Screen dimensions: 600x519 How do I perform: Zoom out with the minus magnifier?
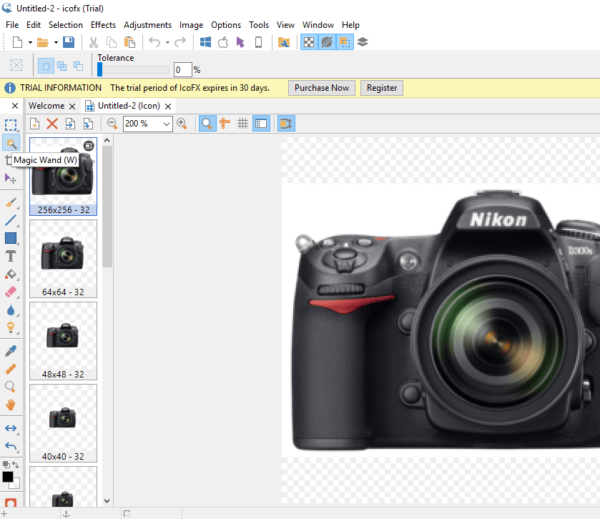coord(112,124)
